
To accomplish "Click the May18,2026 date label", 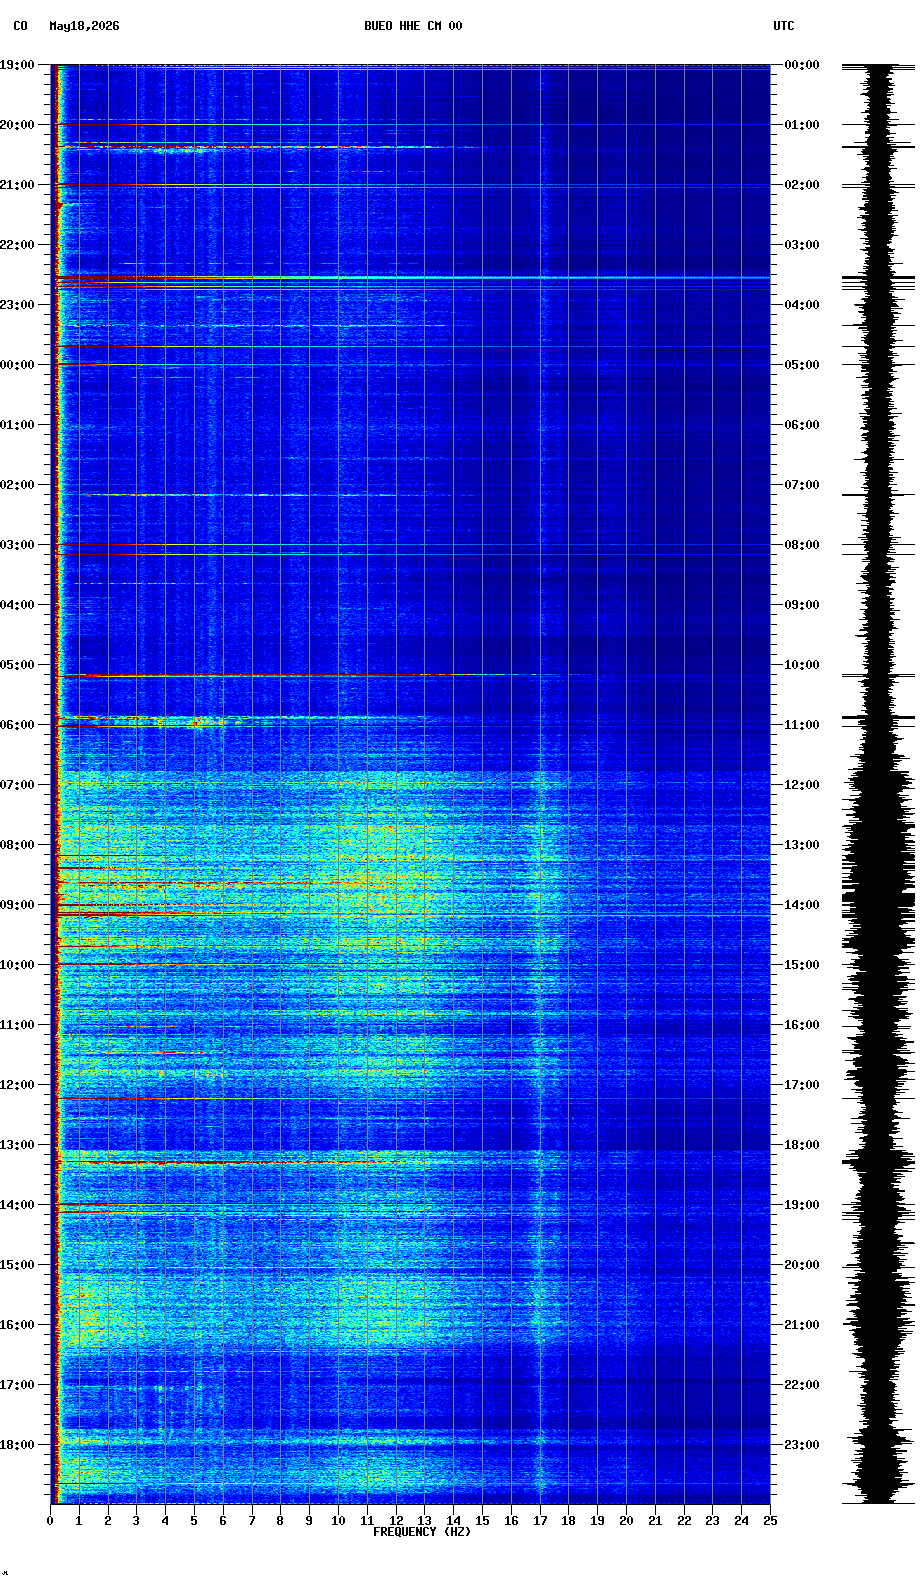I will (x=84, y=26).
